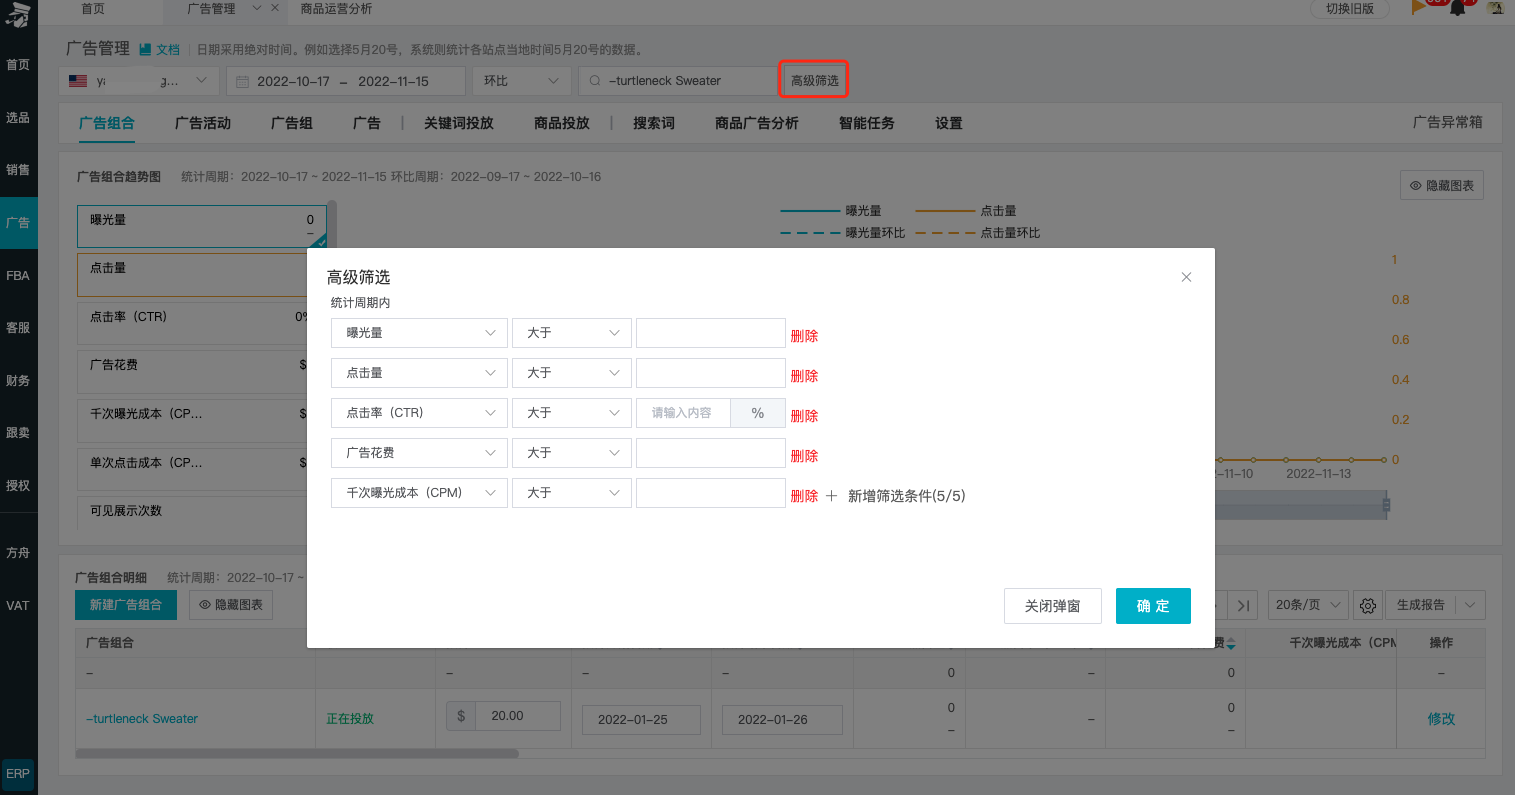Open the 大于 operator dropdown for 广告花费
This screenshot has width=1515, height=795.
(572, 453)
